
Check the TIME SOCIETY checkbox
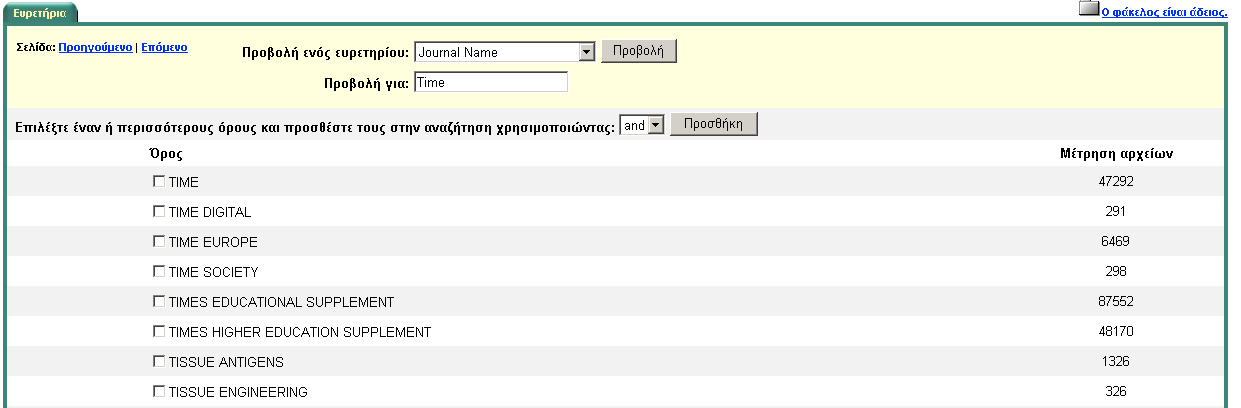click(x=158, y=272)
